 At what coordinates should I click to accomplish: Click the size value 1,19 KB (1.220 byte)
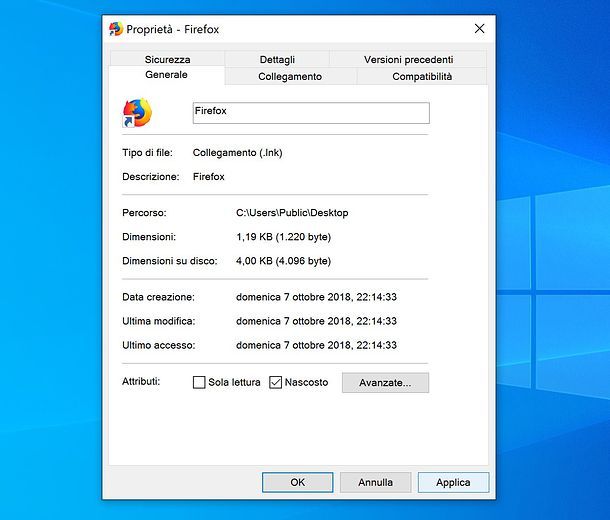(284, 237)
